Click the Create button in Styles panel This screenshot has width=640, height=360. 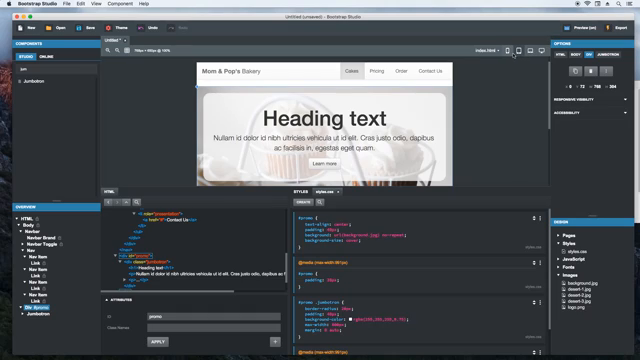(x=303, y=202)
